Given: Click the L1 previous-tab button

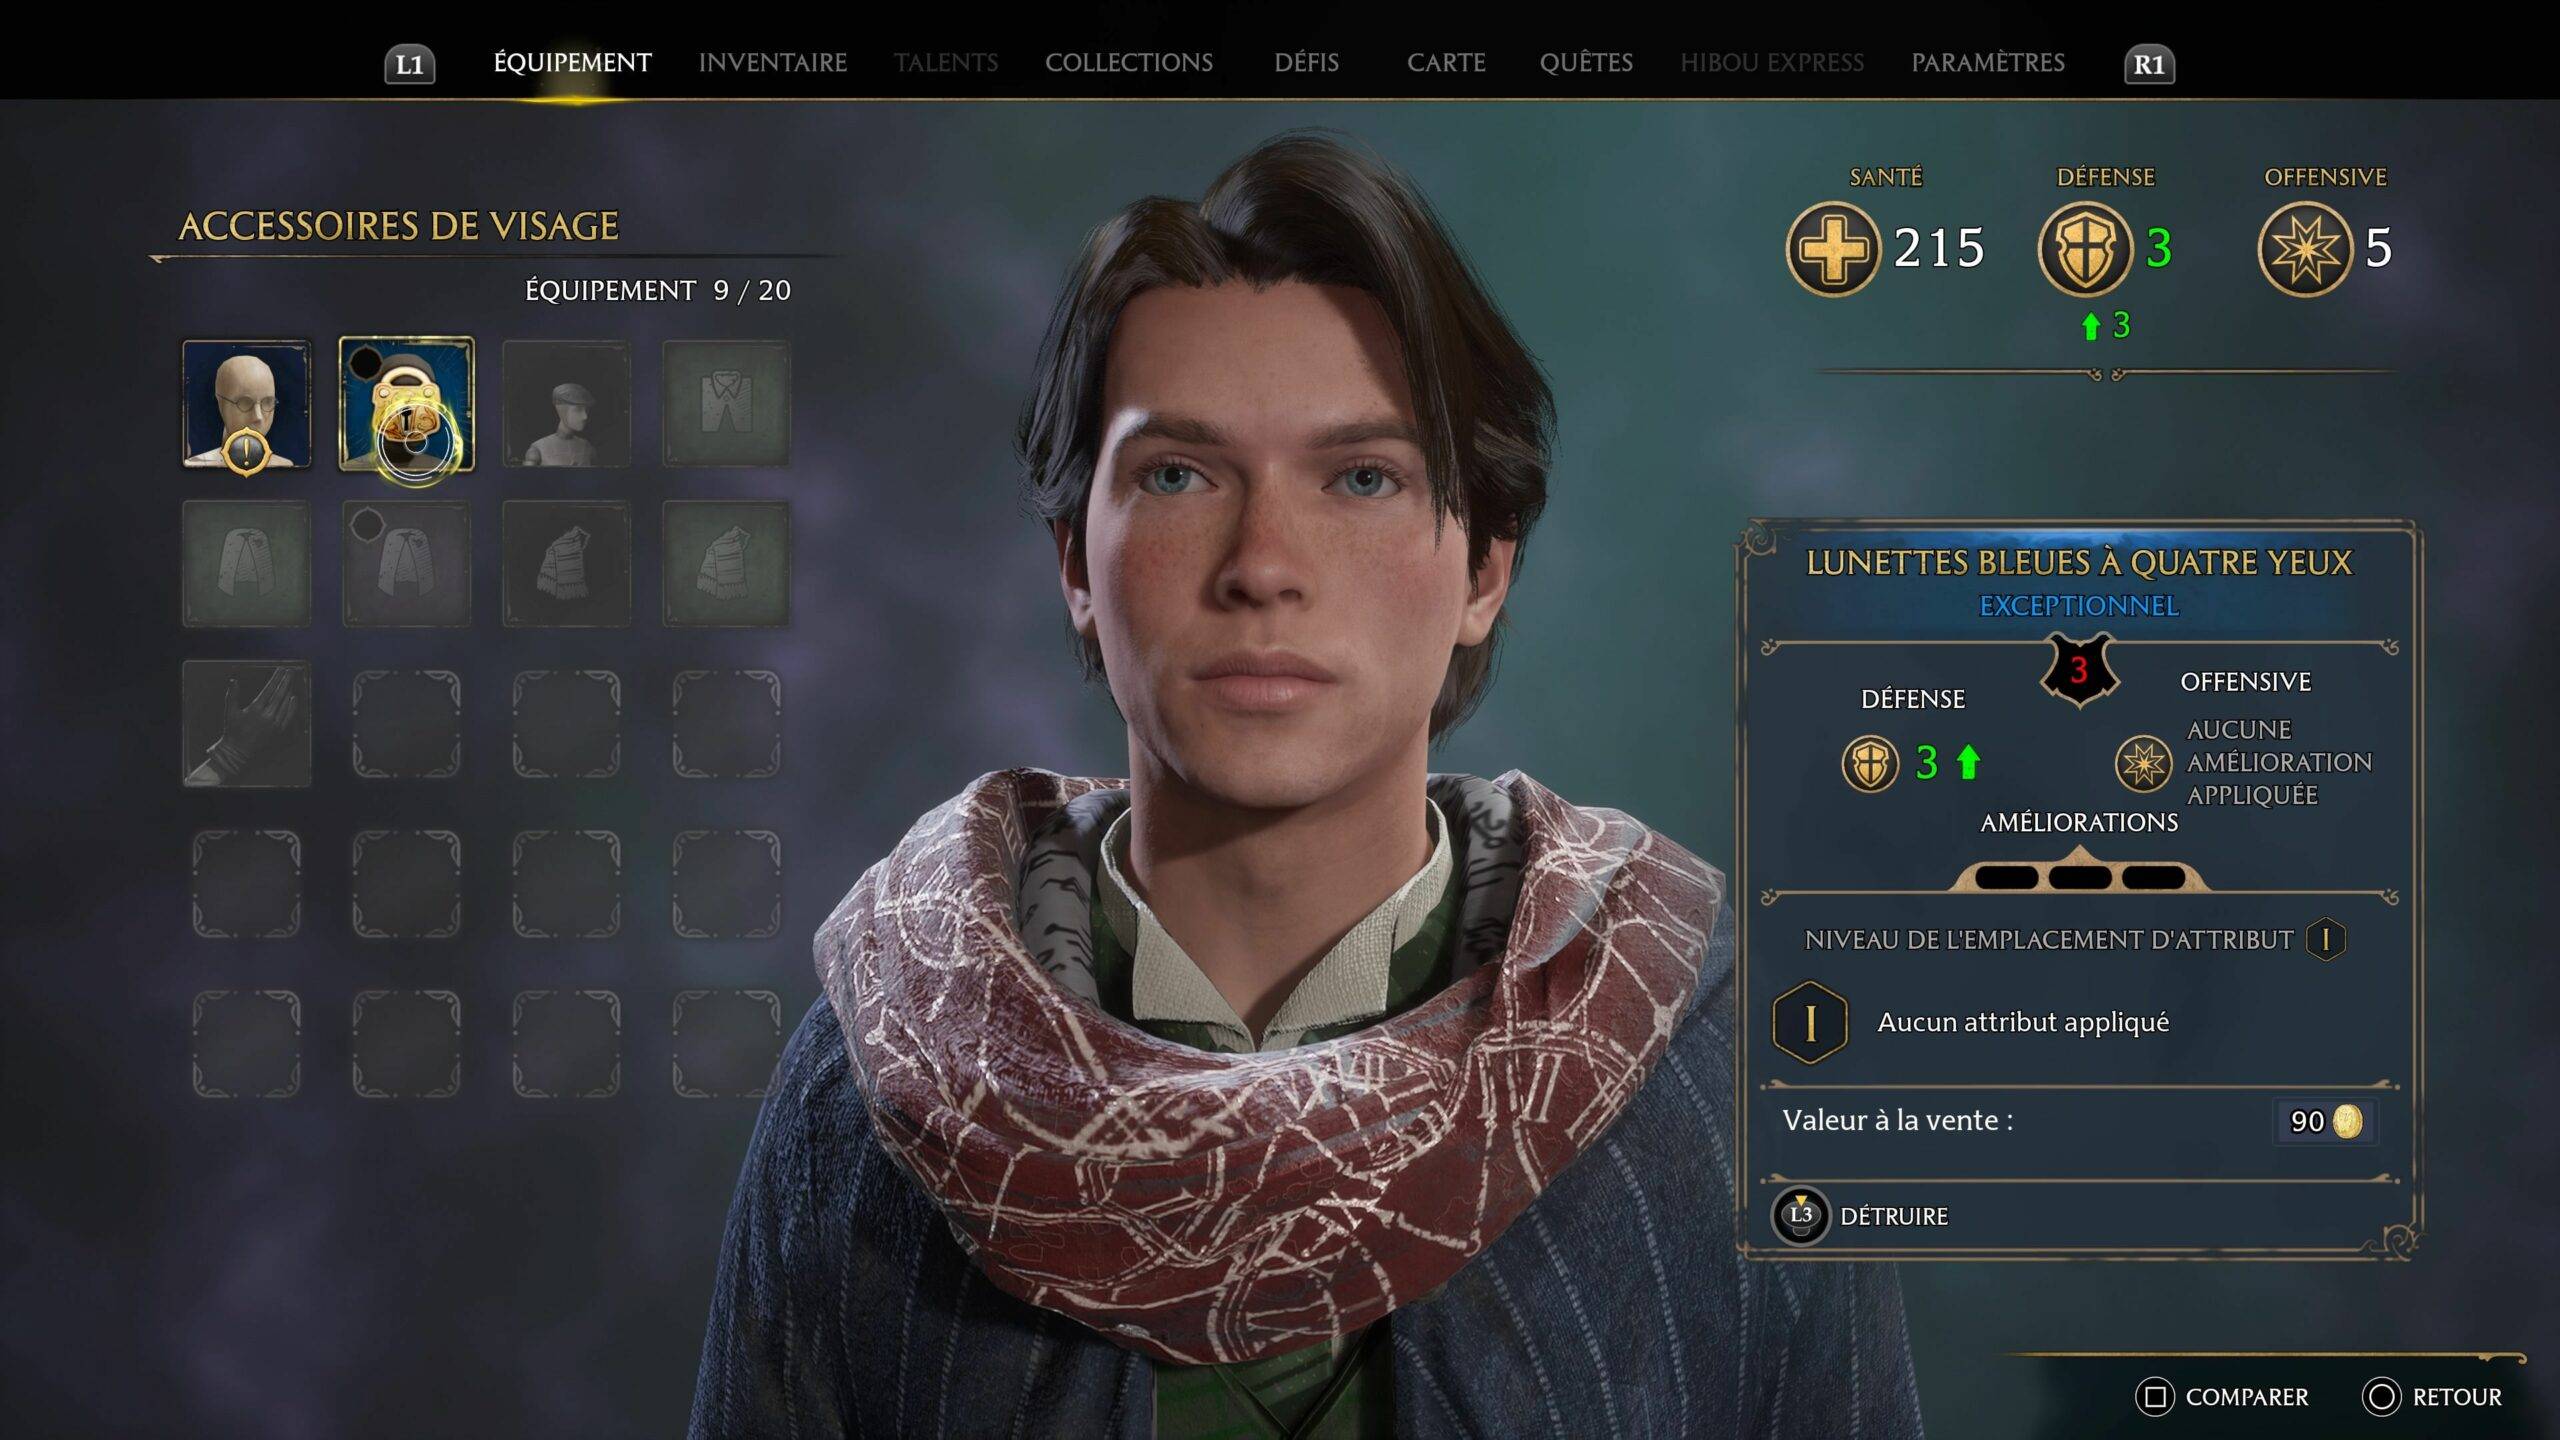Looking at the screenshot, I should (x=410, y=65).
